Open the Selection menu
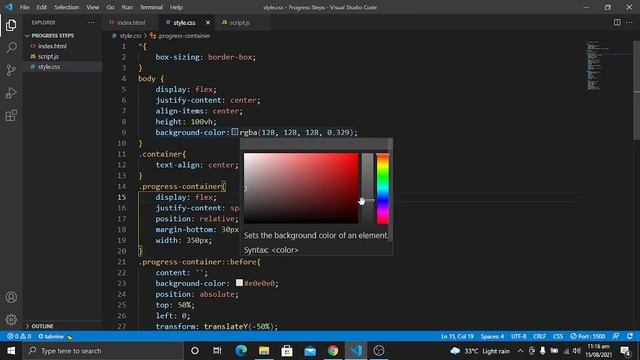This screenshot has height=360, width=640. [66, 7]
